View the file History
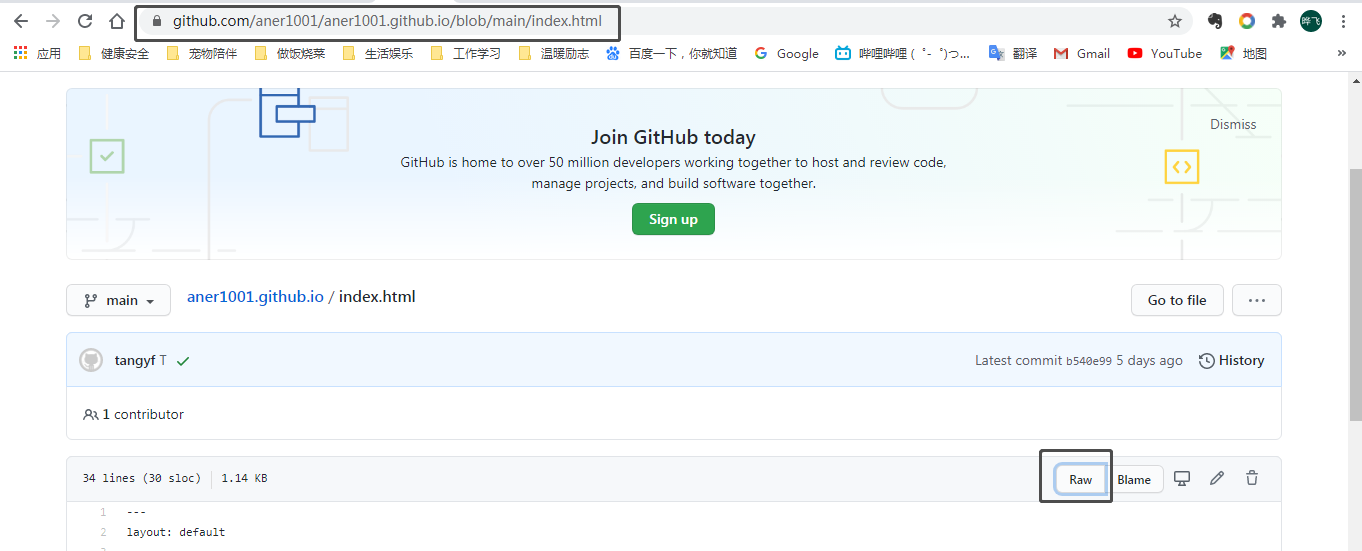Viewport: 1362px width, 551px height. pyautogui.click(x=1231, y=360)
